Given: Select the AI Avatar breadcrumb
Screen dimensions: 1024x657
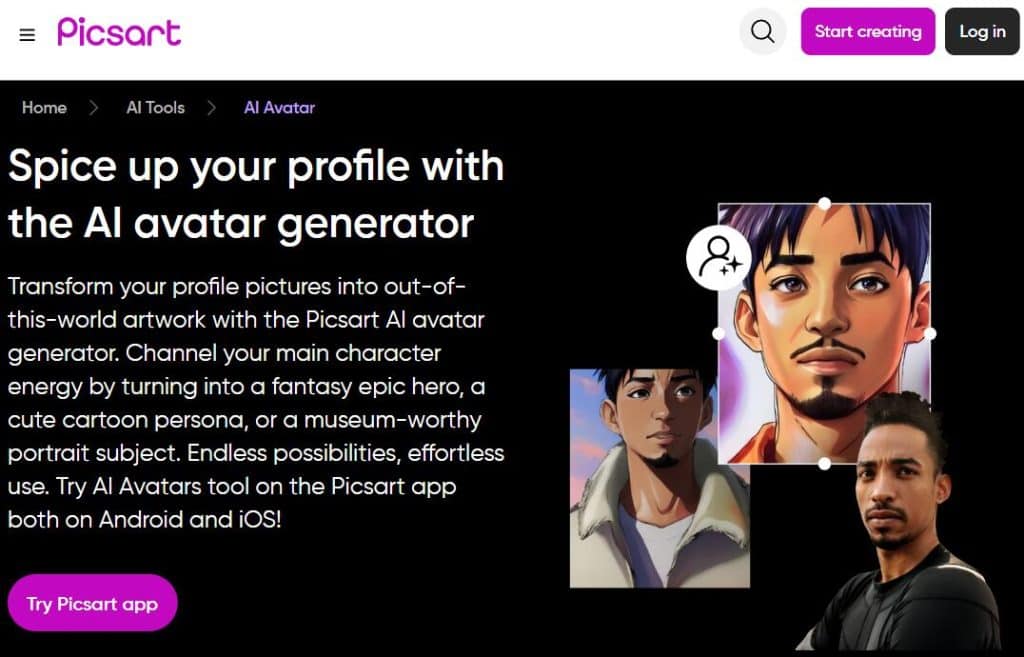Looking at the screenshot, I should tap(279, 108).
